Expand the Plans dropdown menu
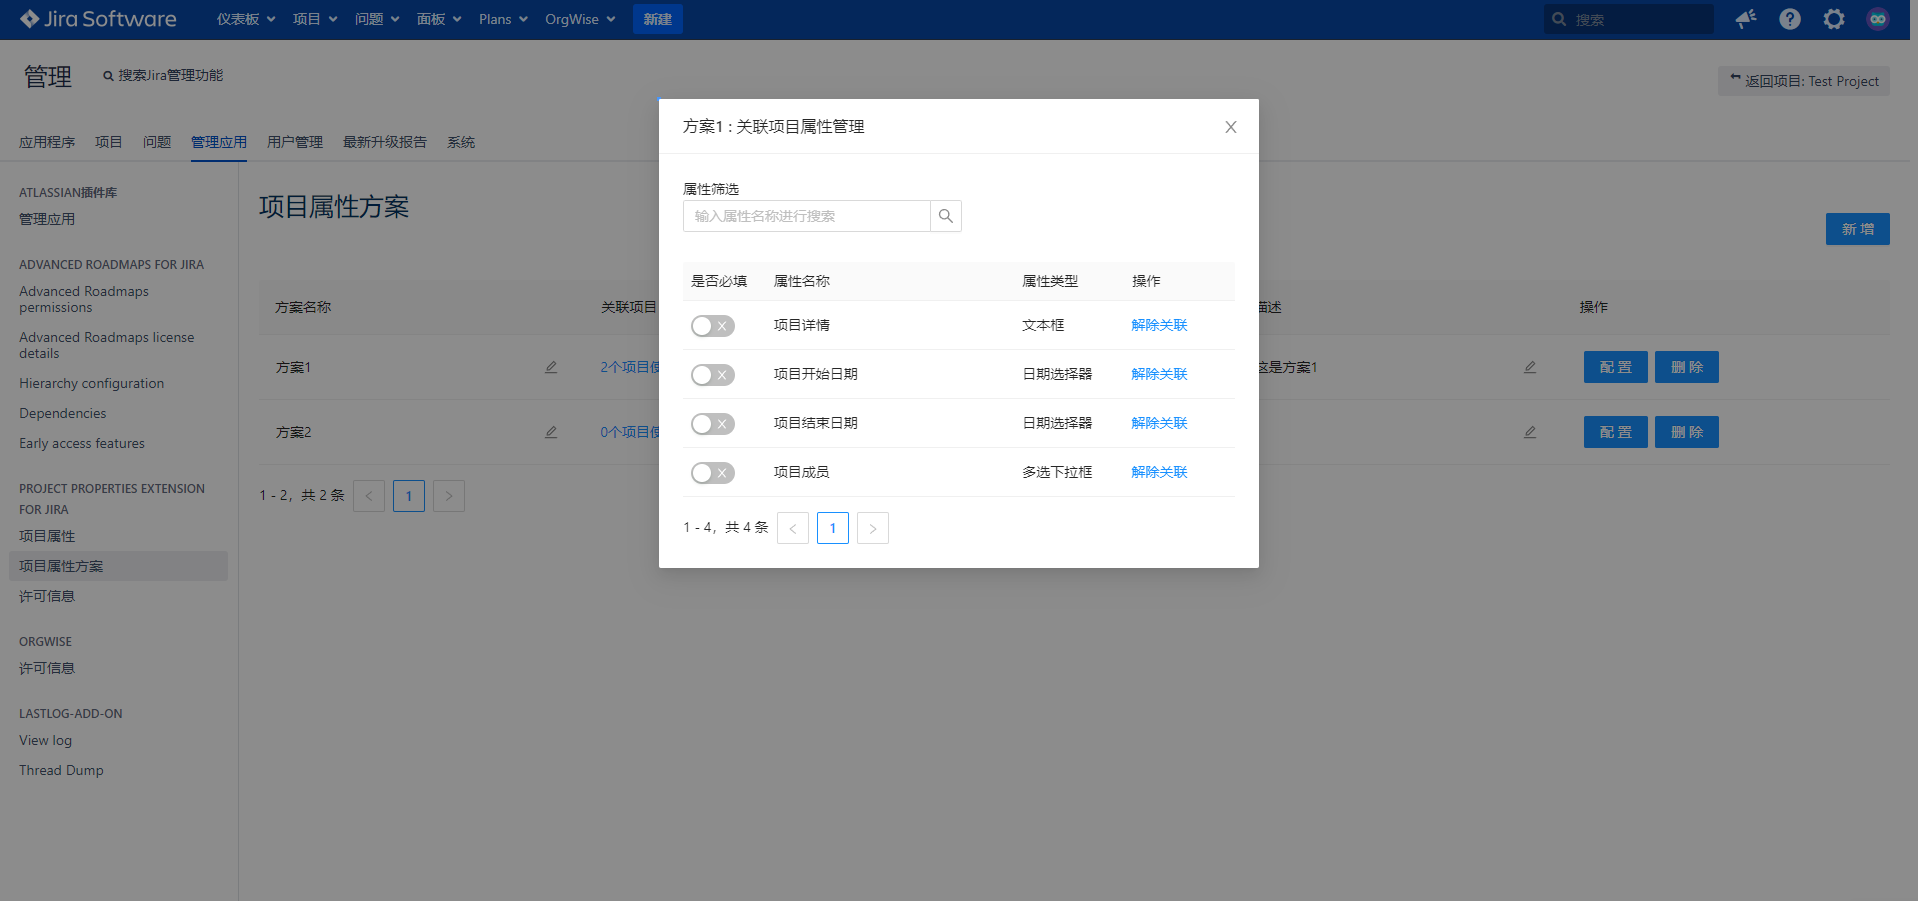 (x=503, y=19)
